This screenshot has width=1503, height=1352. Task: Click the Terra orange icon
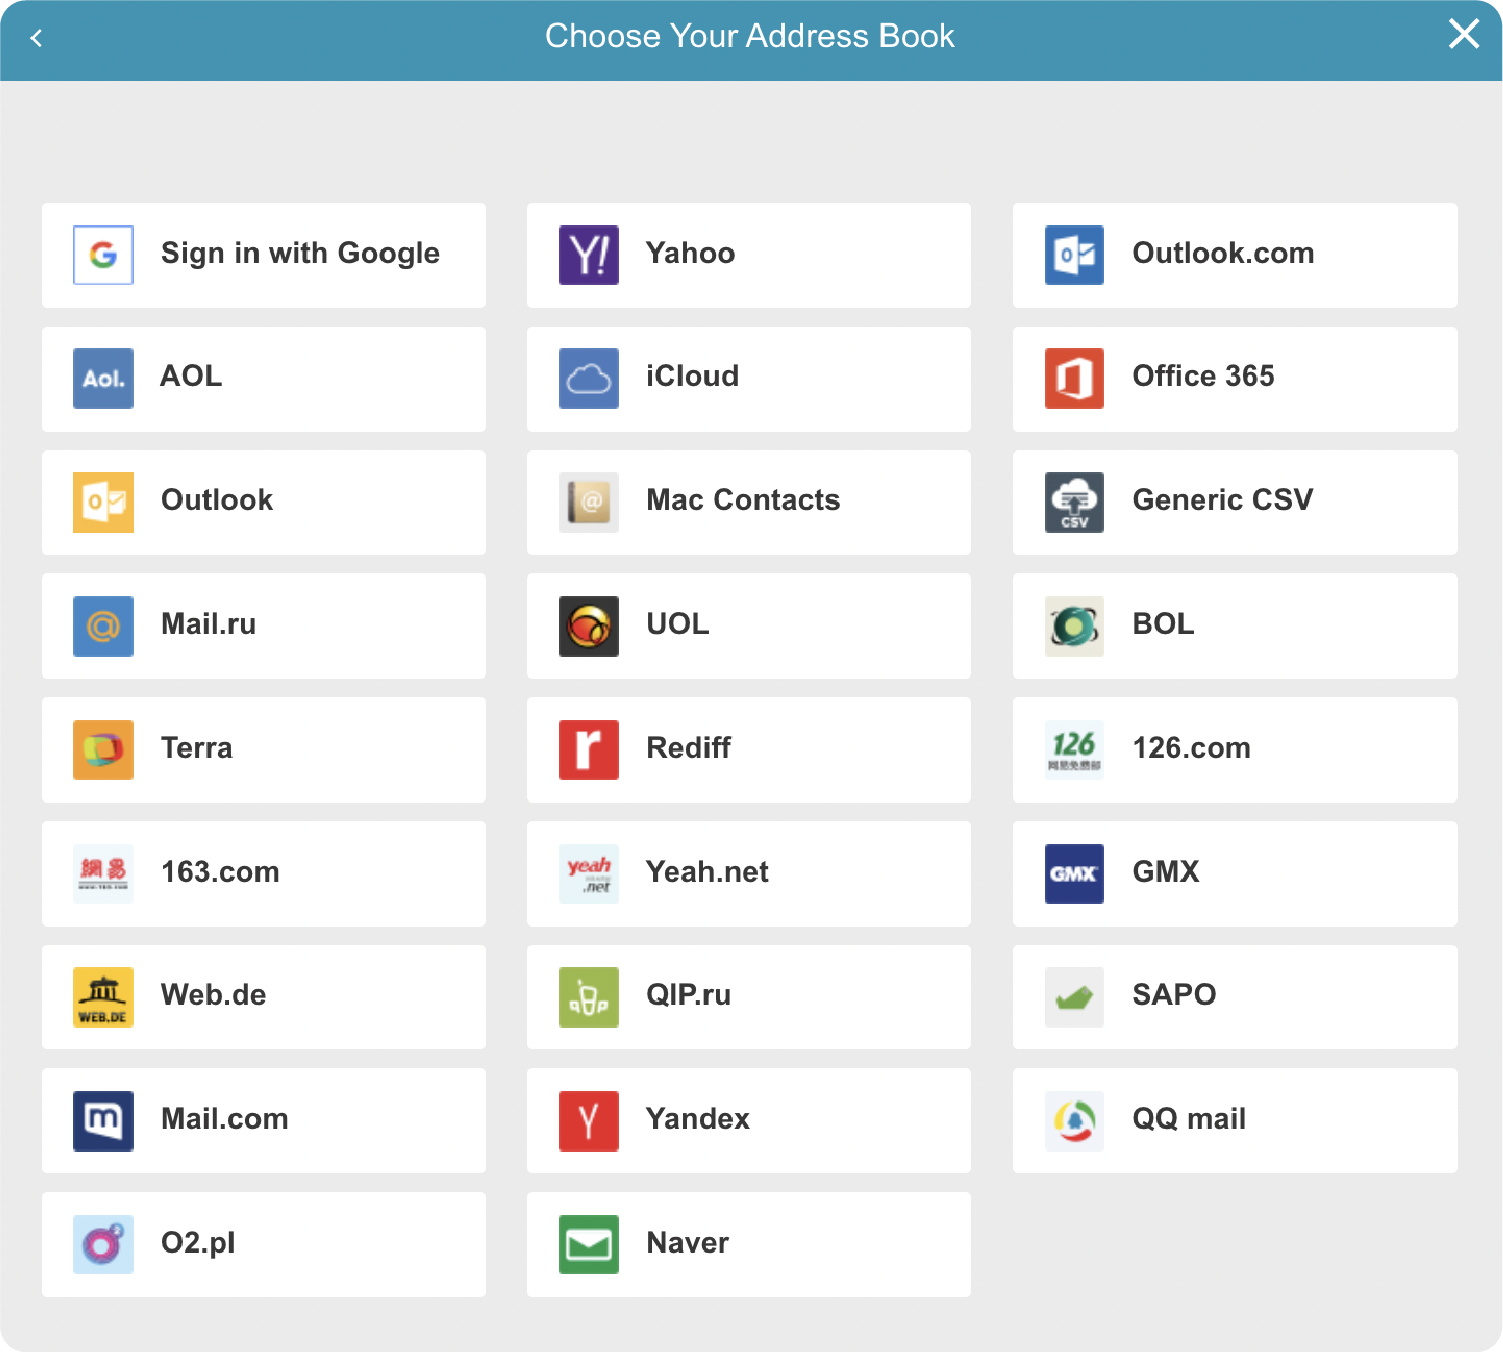pos(103,750)
